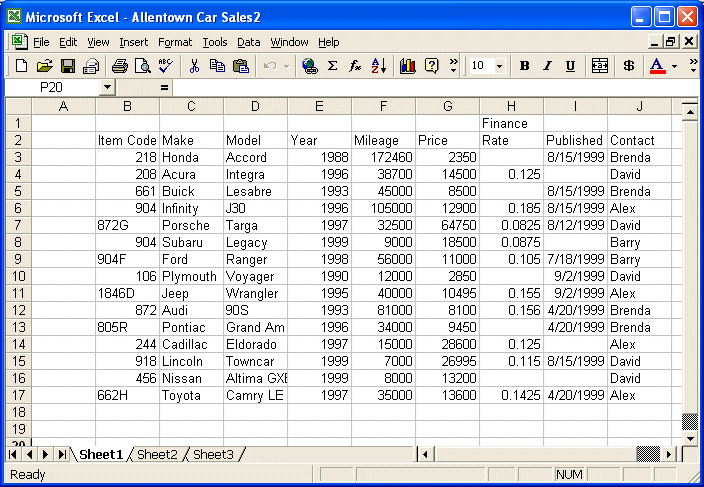Open the Office Assistant help icon

coord(431,66)
